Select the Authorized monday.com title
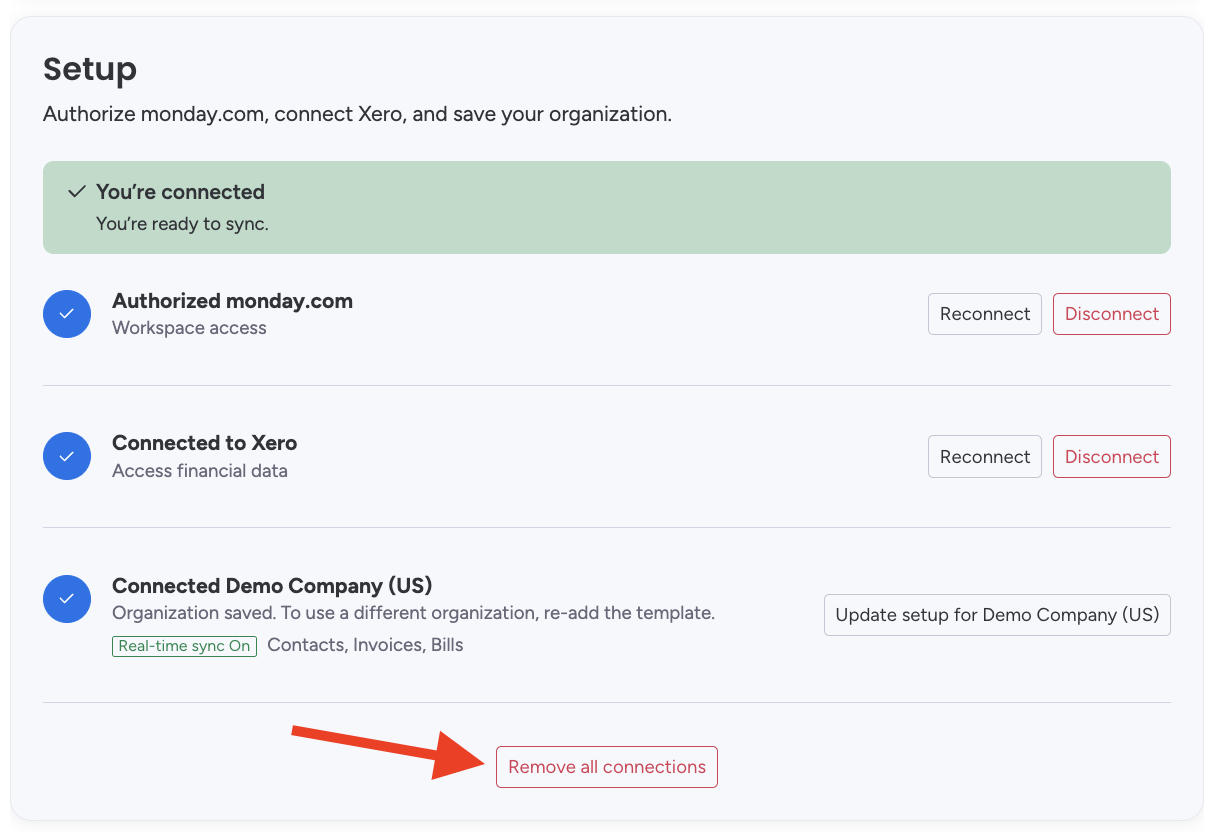Image resolution: width=1214 pixels, height=832 pixels. tap(232, 301)
